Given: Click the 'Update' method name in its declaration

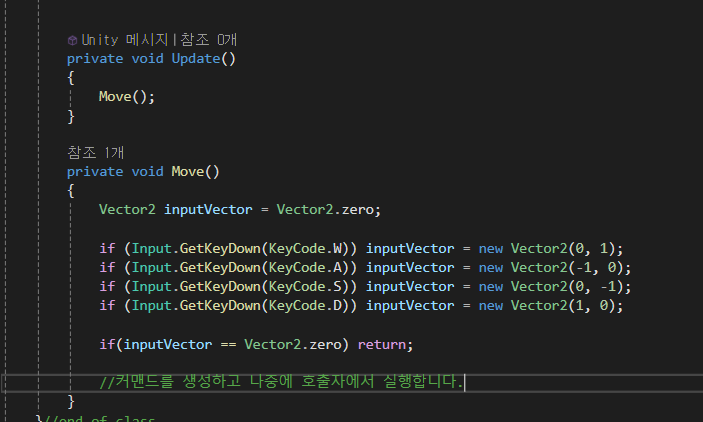Looking at the screenshot, I should [196, 59].
